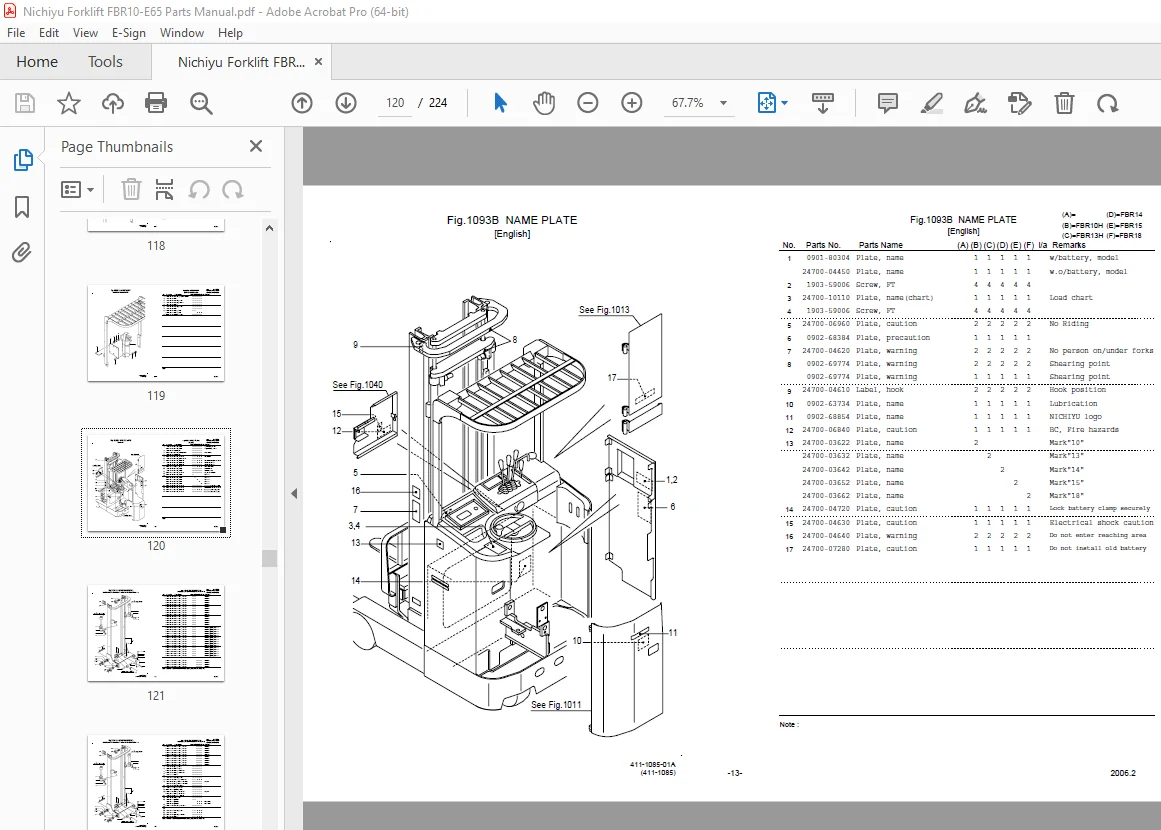Select the Highlight text pen tool

click(x=931, y=103)
